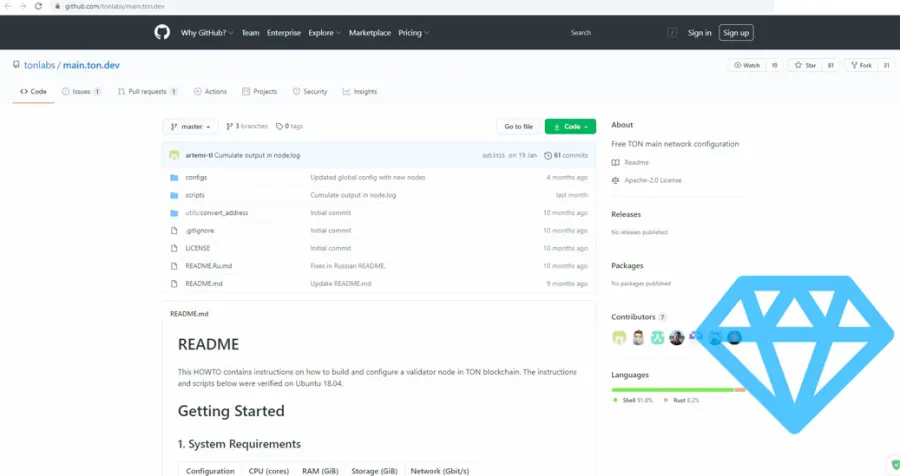Click the scales icon beside Apache-2.0 License
The height and width of the screenshot is (476, 900).
point(615,180)
